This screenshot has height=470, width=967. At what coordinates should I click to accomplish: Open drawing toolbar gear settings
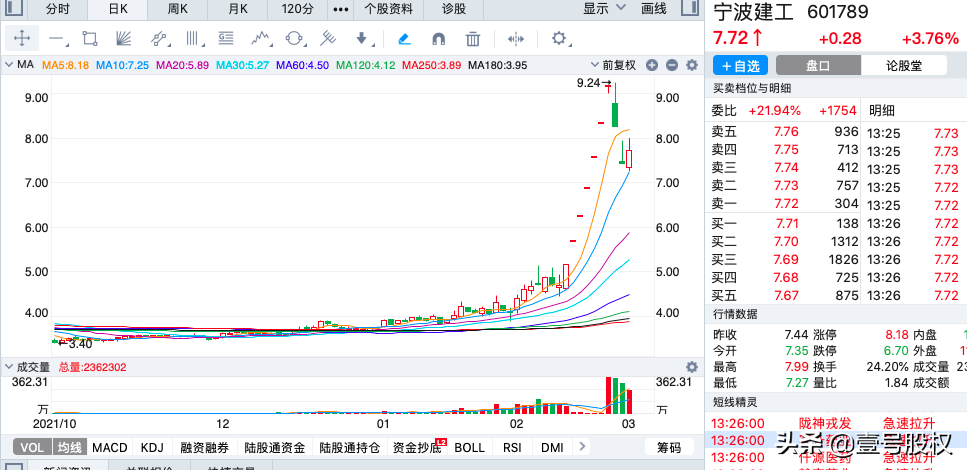(559, 39)
